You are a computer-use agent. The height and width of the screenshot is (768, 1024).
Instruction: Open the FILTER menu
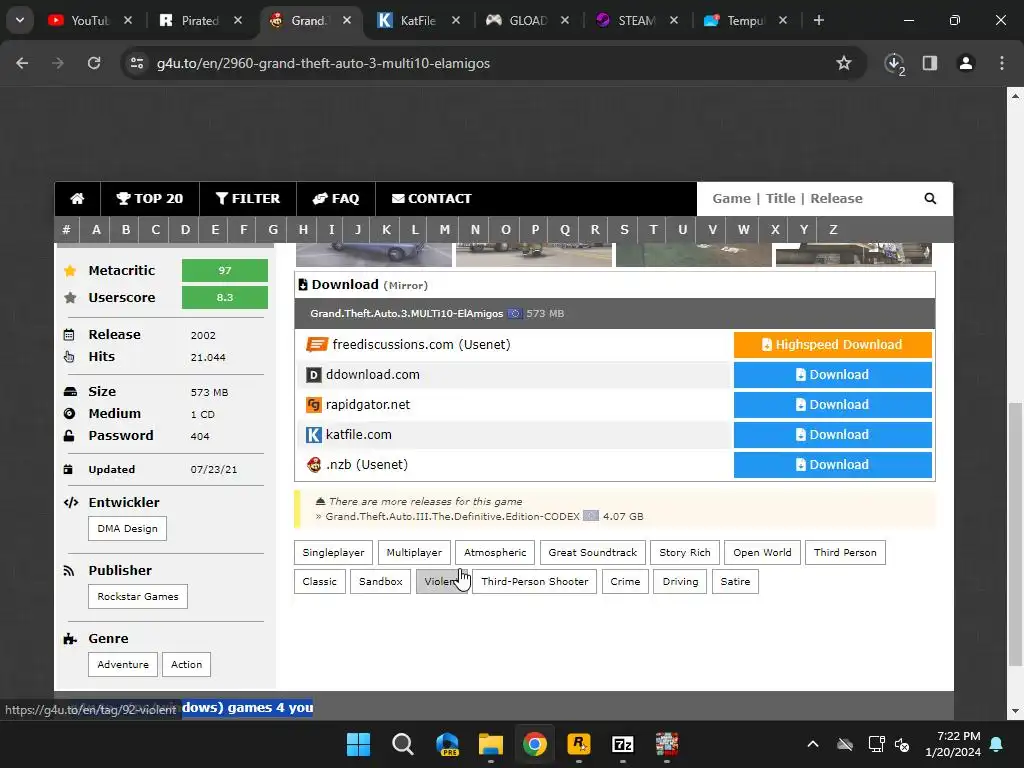click(248, 199)
